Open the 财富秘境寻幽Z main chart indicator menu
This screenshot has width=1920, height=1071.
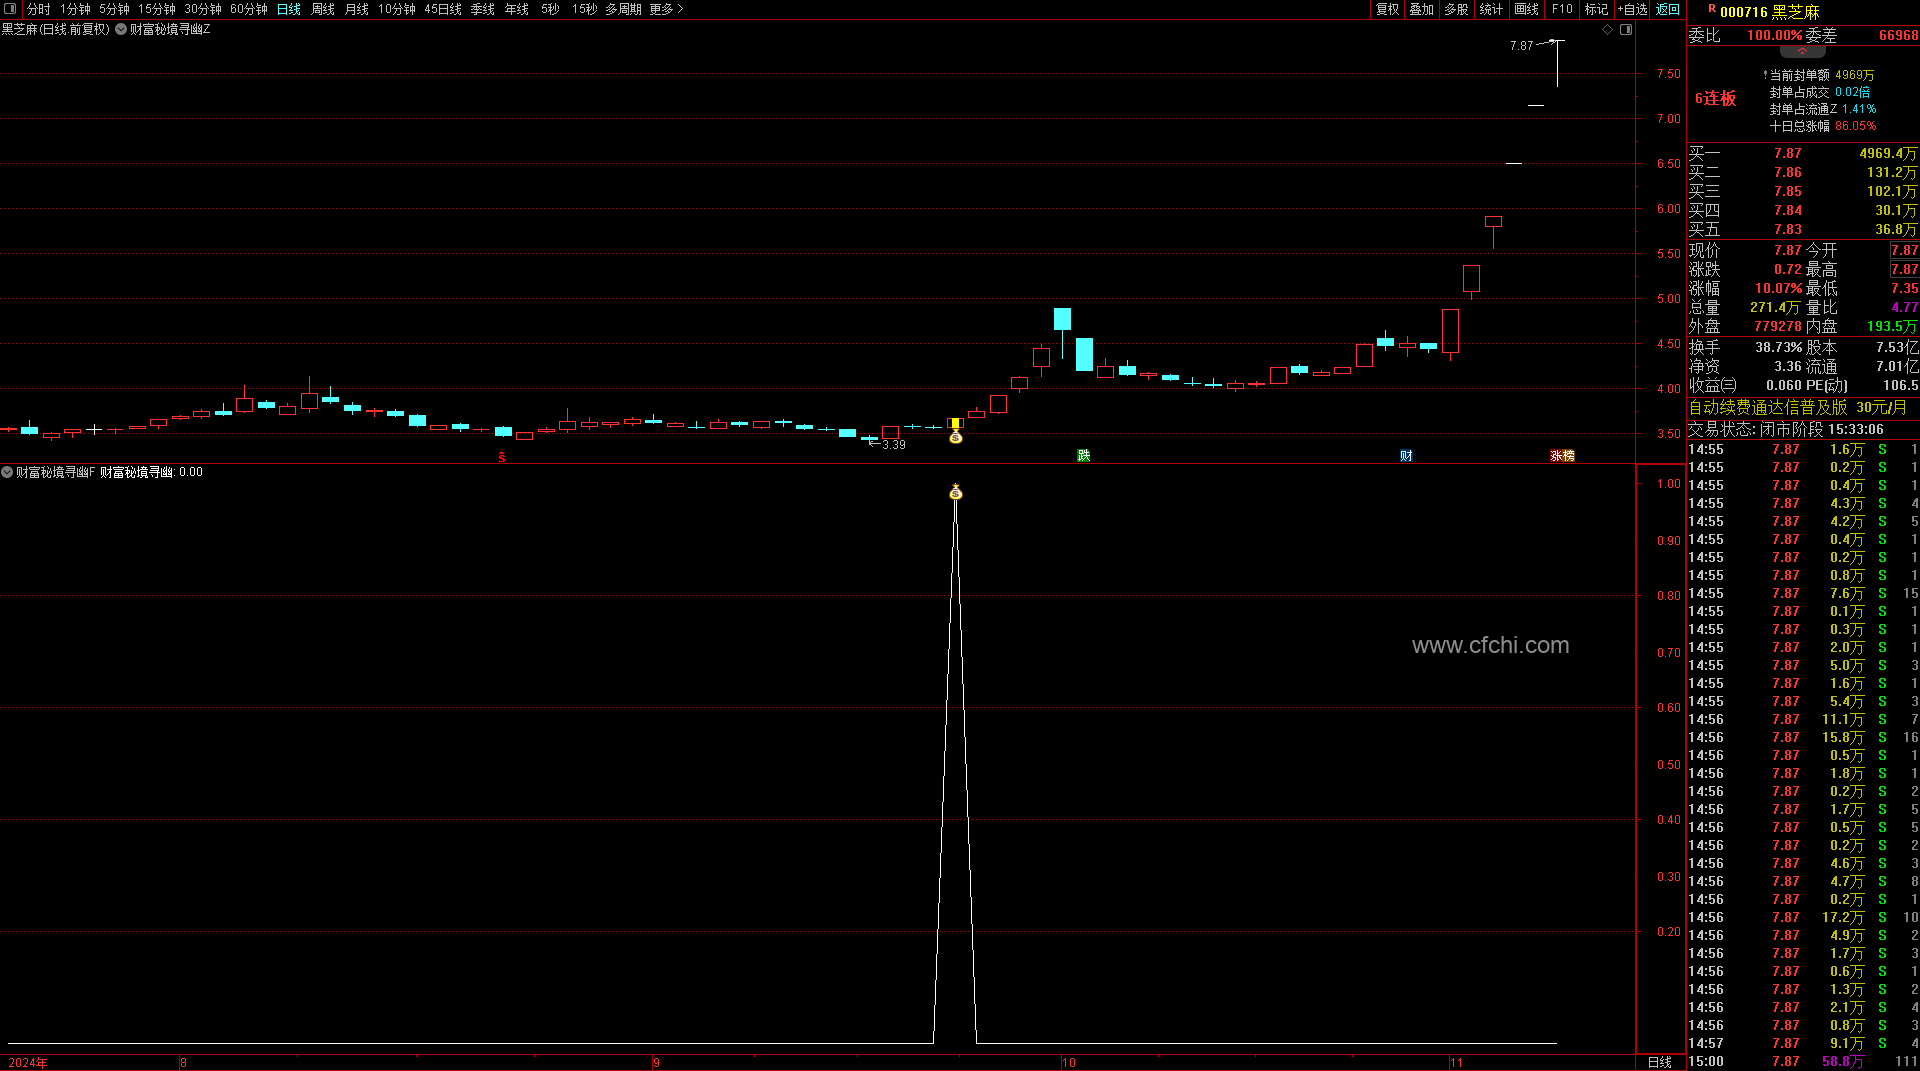point(121,30)
